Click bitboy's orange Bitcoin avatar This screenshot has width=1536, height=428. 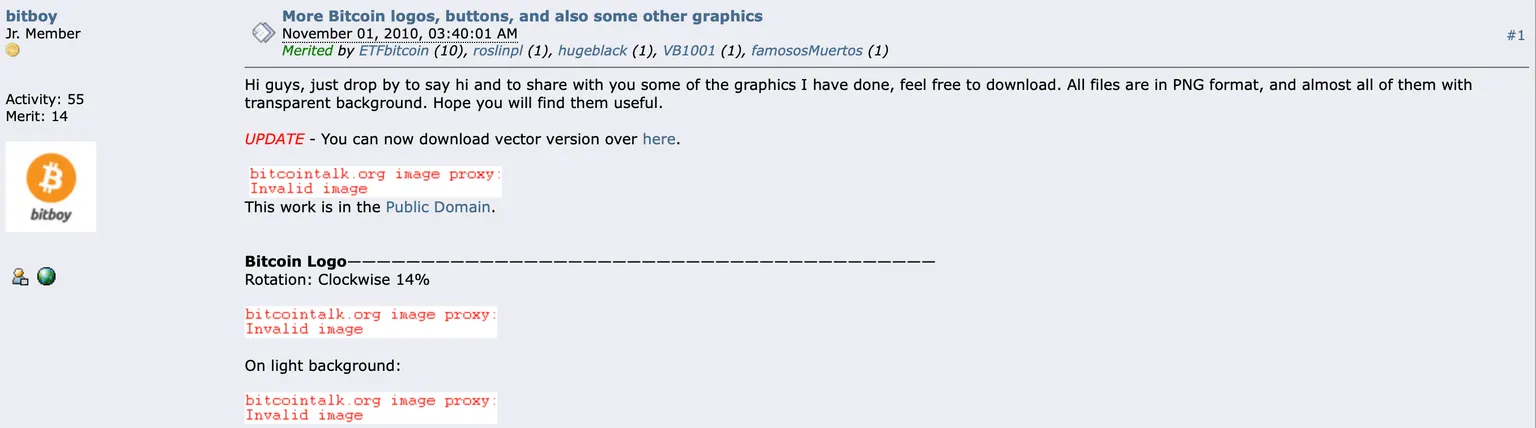pyautogui.click(x=51, y=187)
